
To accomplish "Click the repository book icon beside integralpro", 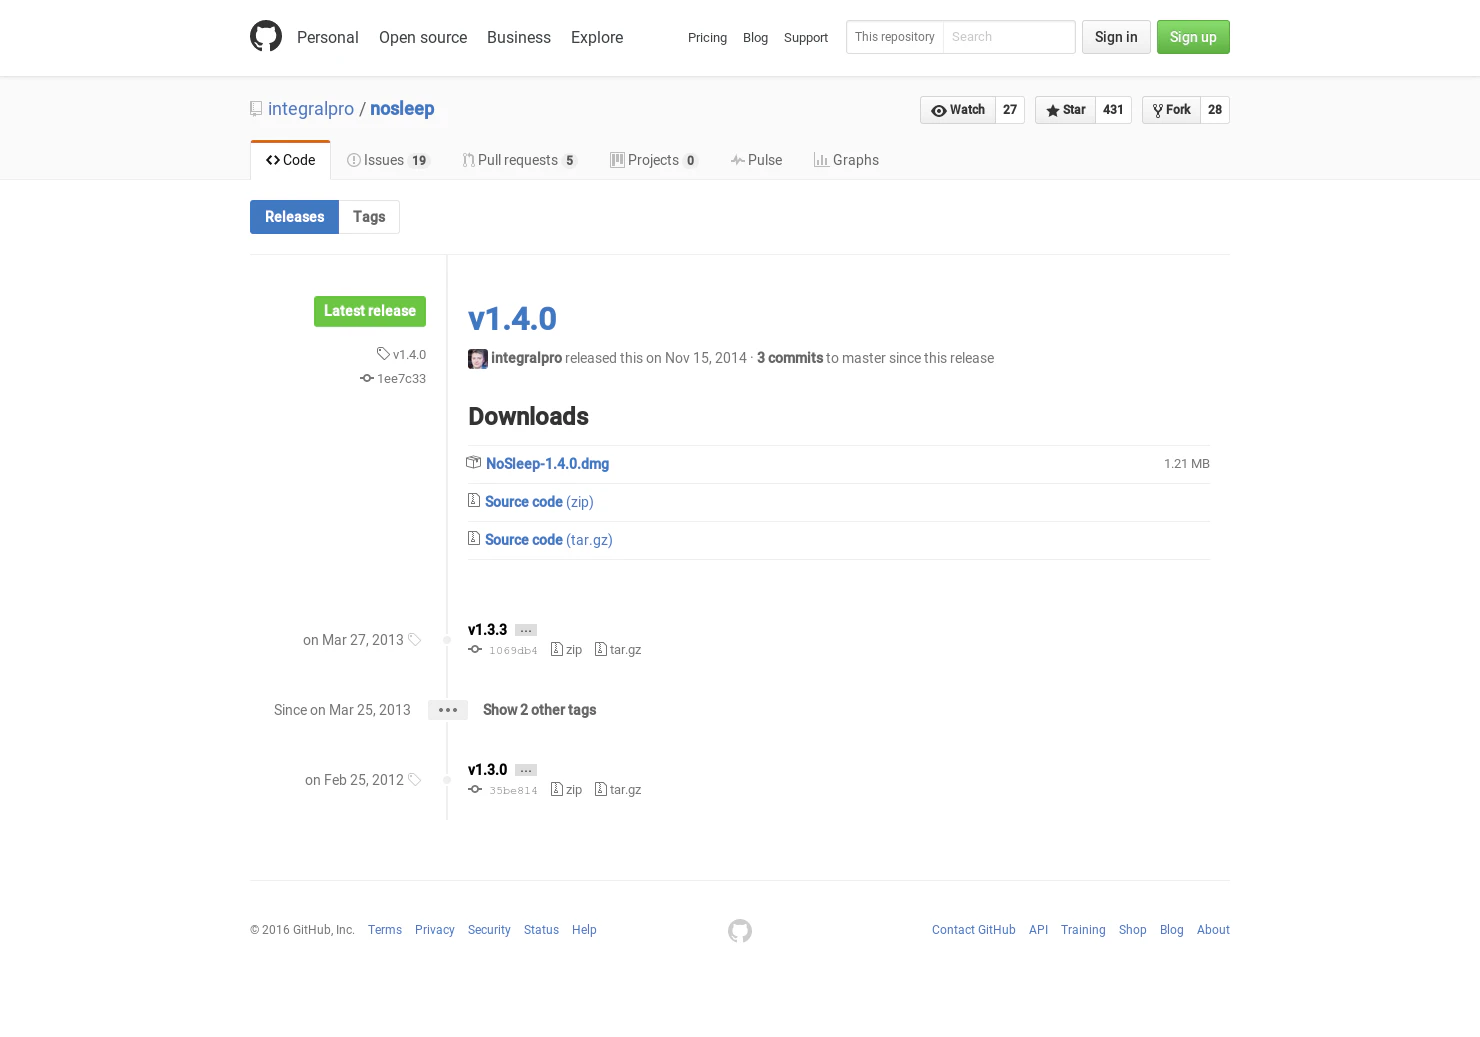I will (256, 109).
